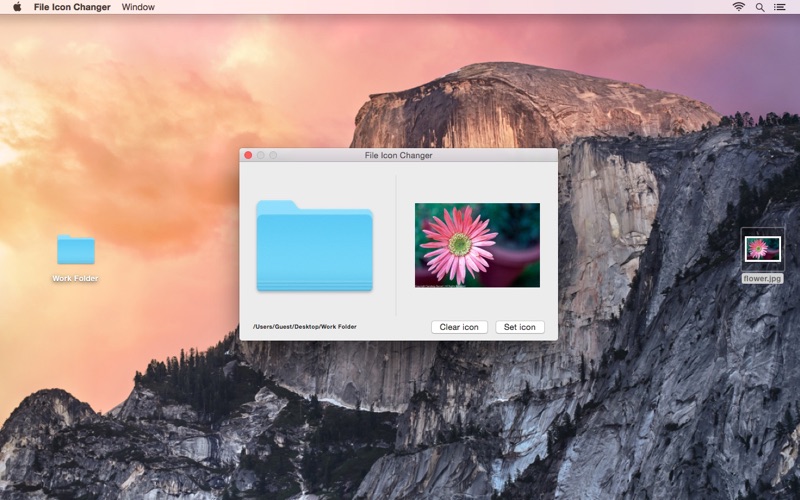Click the Clear icon button
The height and width of the screenshot is (500, 800).
(459, 327)
